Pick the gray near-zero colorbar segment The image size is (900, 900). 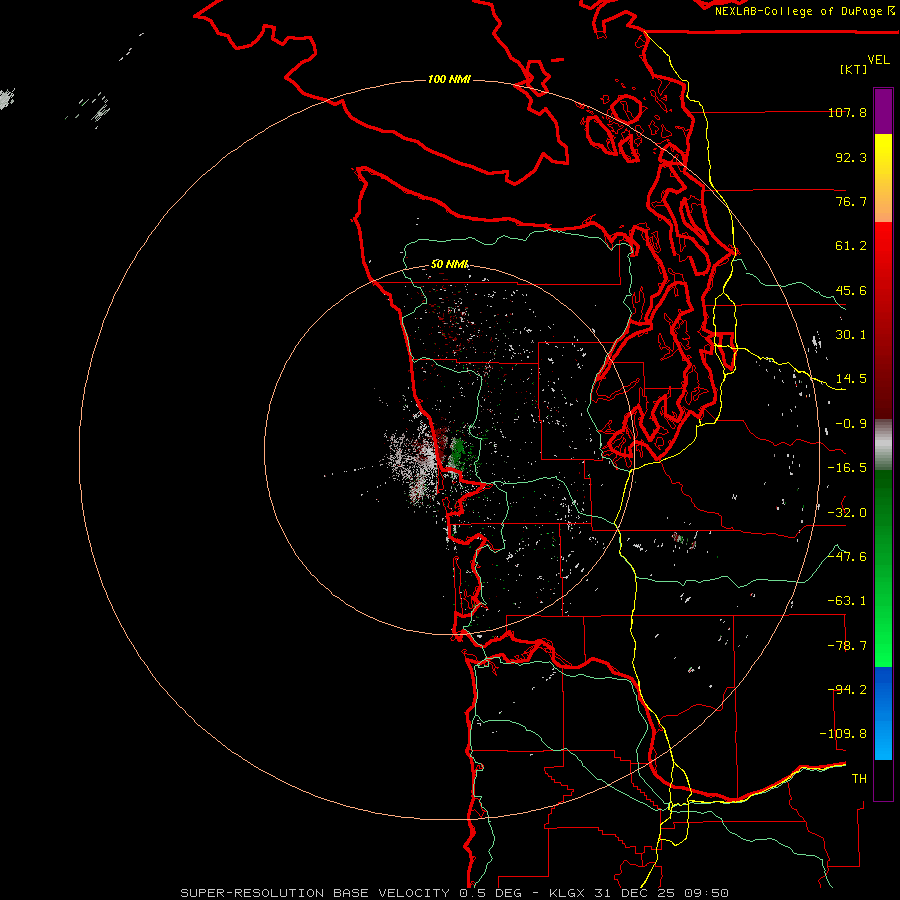click(x=883, y=442)
